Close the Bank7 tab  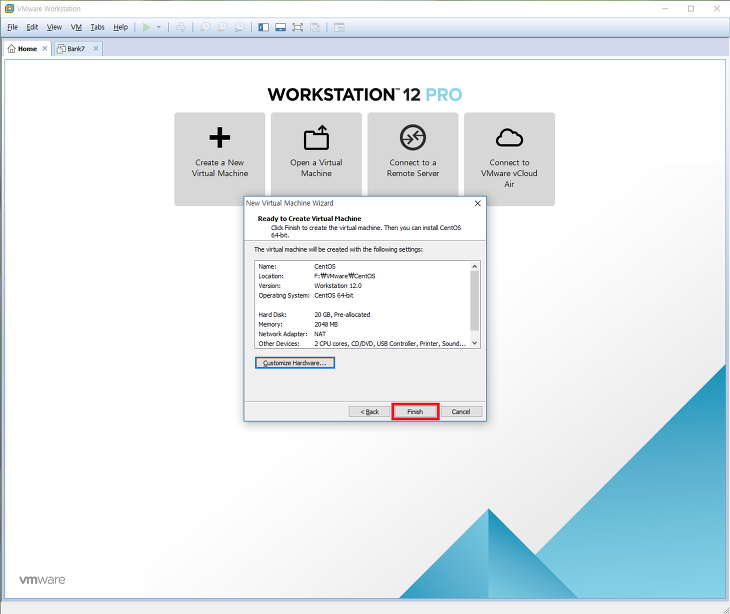(96, 48)
